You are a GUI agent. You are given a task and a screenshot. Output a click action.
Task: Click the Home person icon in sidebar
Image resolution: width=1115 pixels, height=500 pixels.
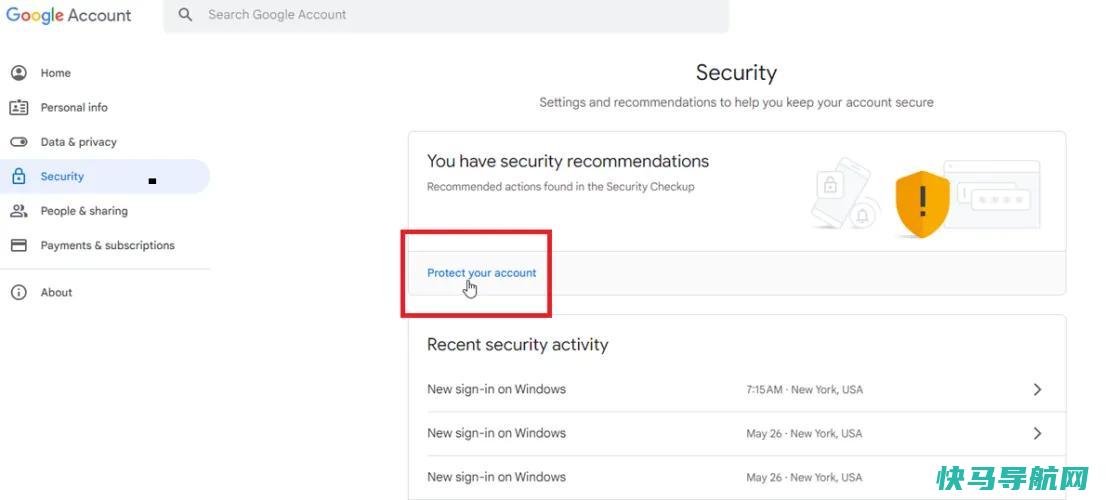(x=18, y=73)
